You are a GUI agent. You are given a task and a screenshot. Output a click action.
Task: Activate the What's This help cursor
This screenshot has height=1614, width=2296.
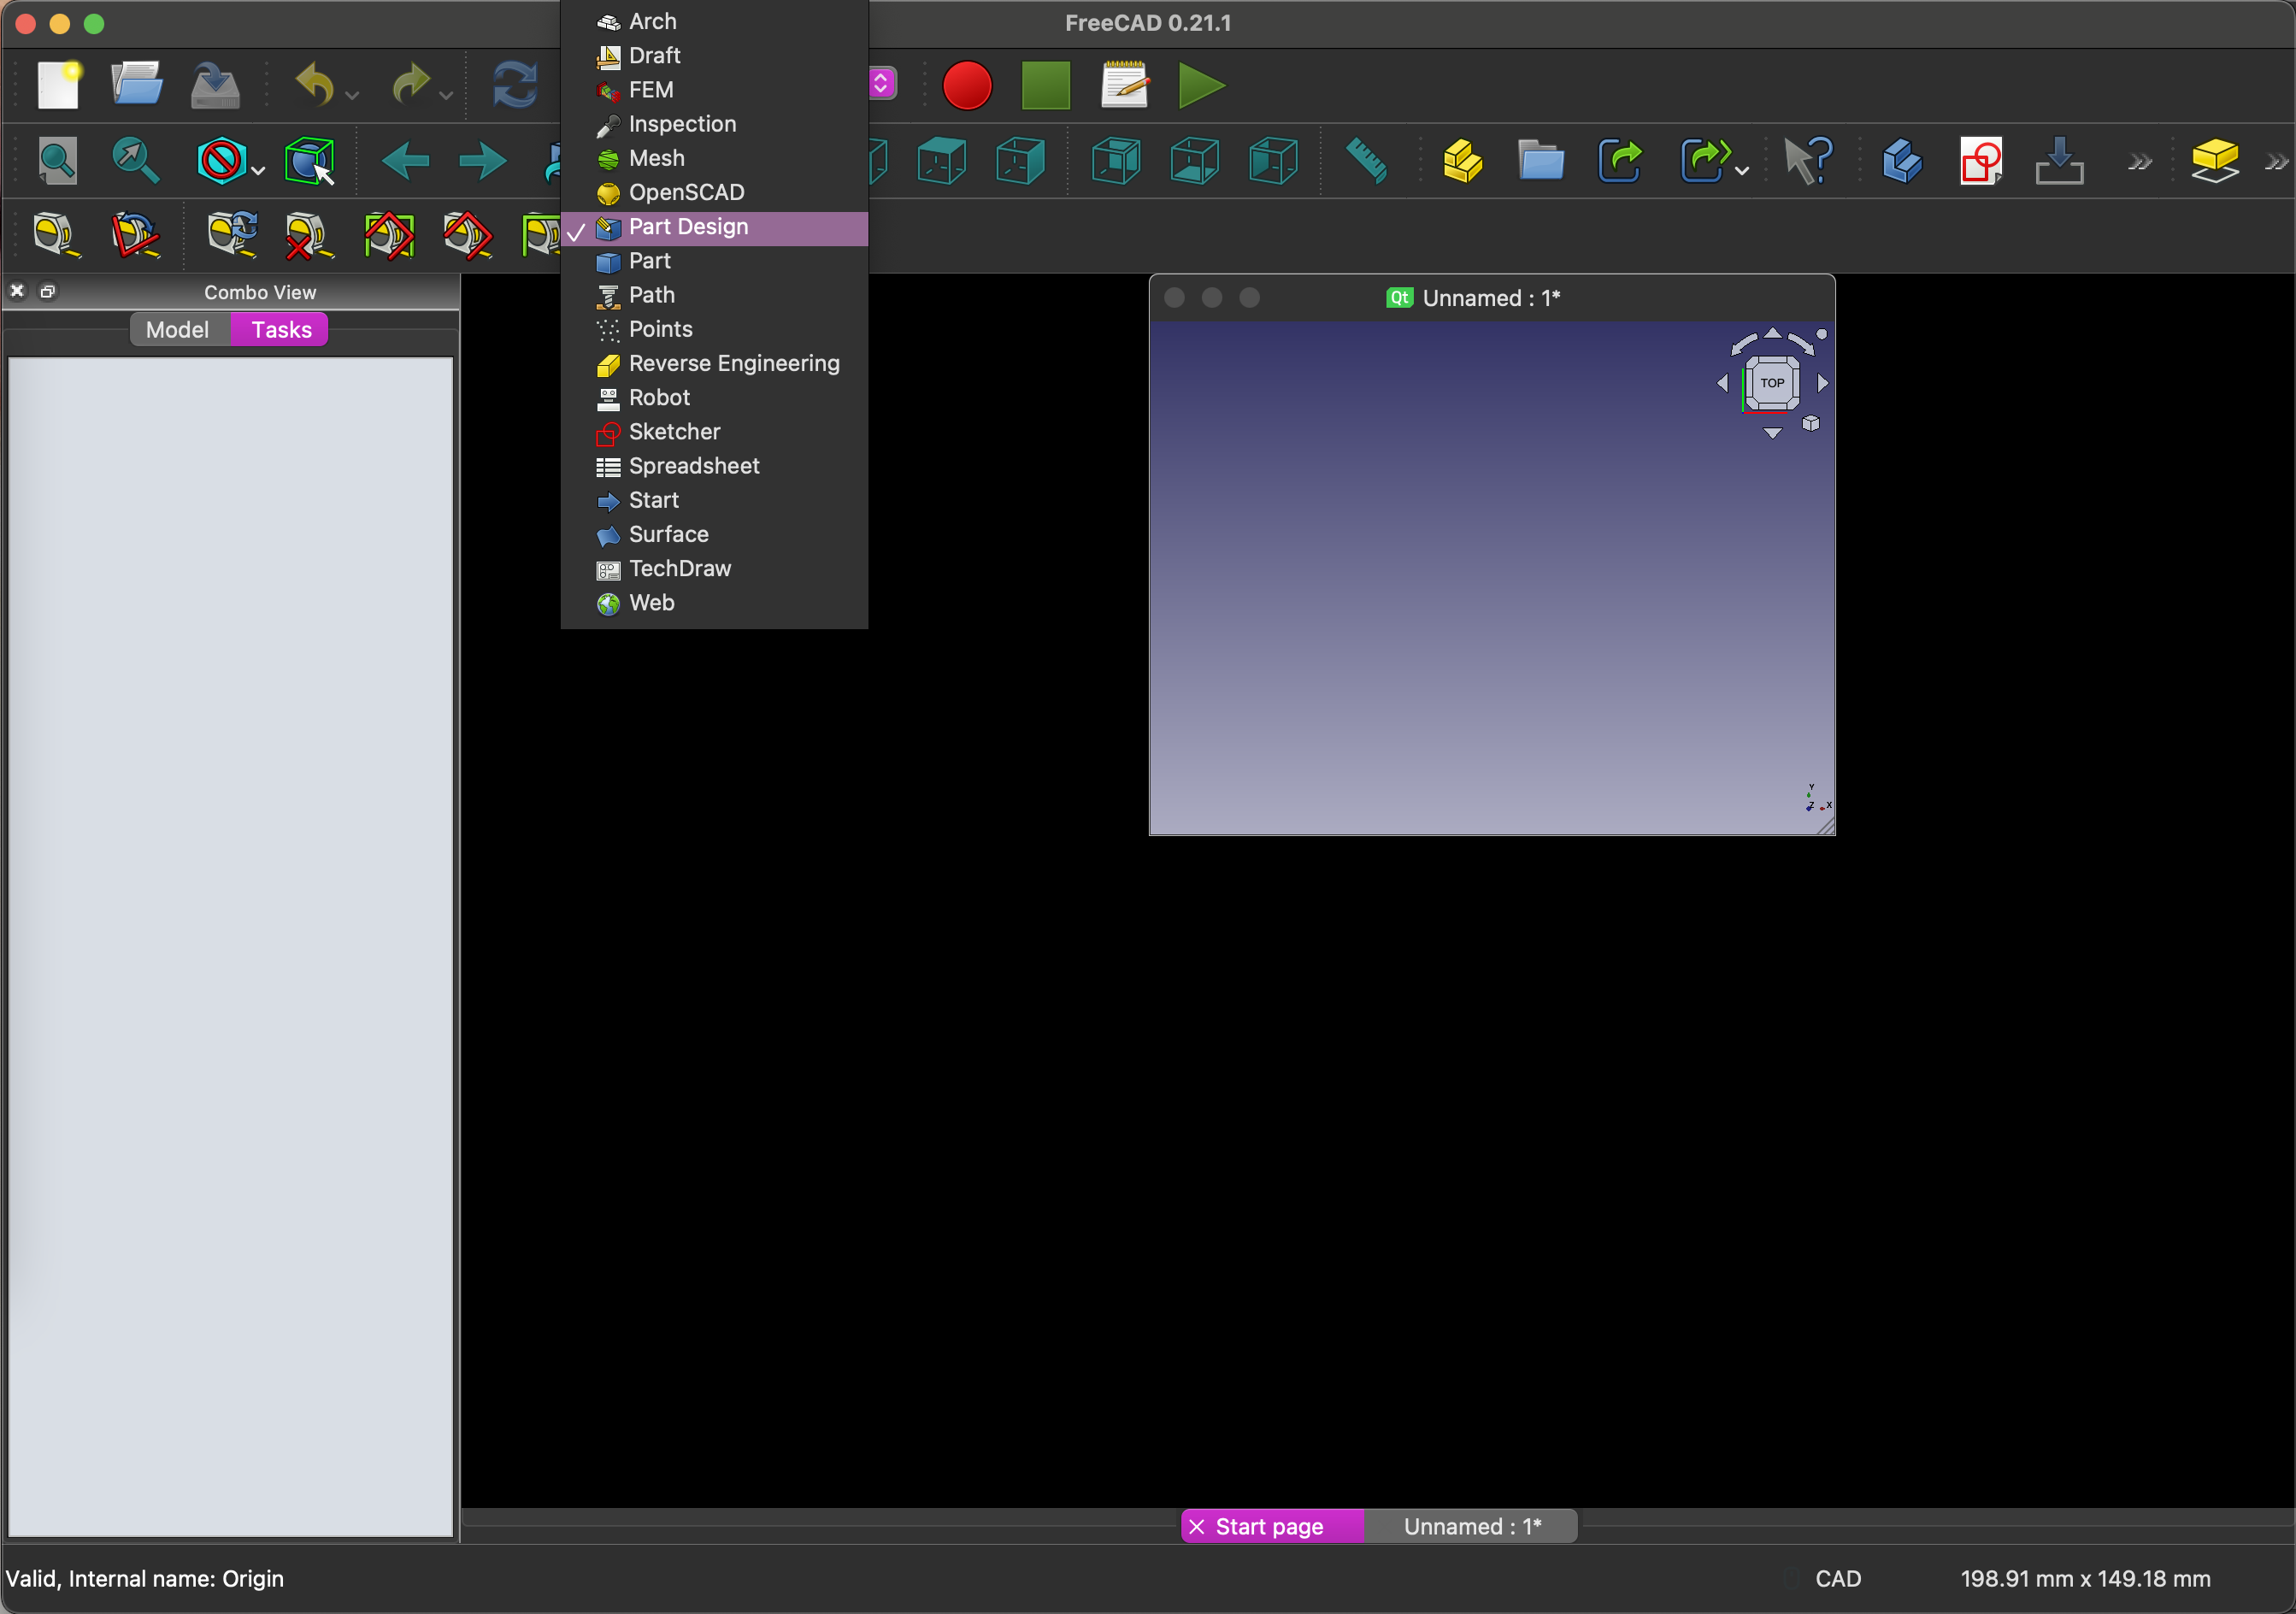click(1807, 161)
